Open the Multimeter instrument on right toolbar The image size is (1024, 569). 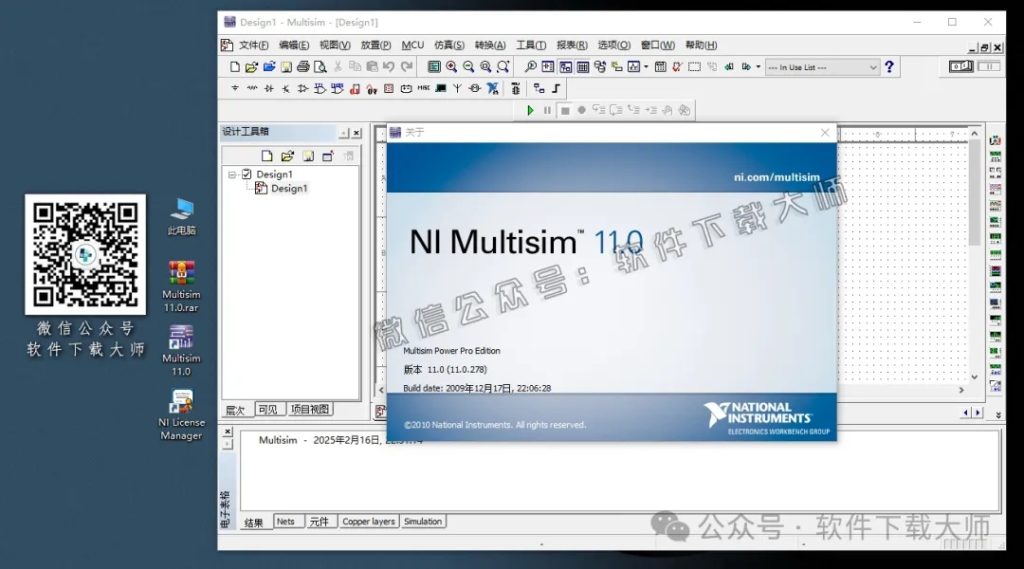pyautogui.click(x=995, y=140)
